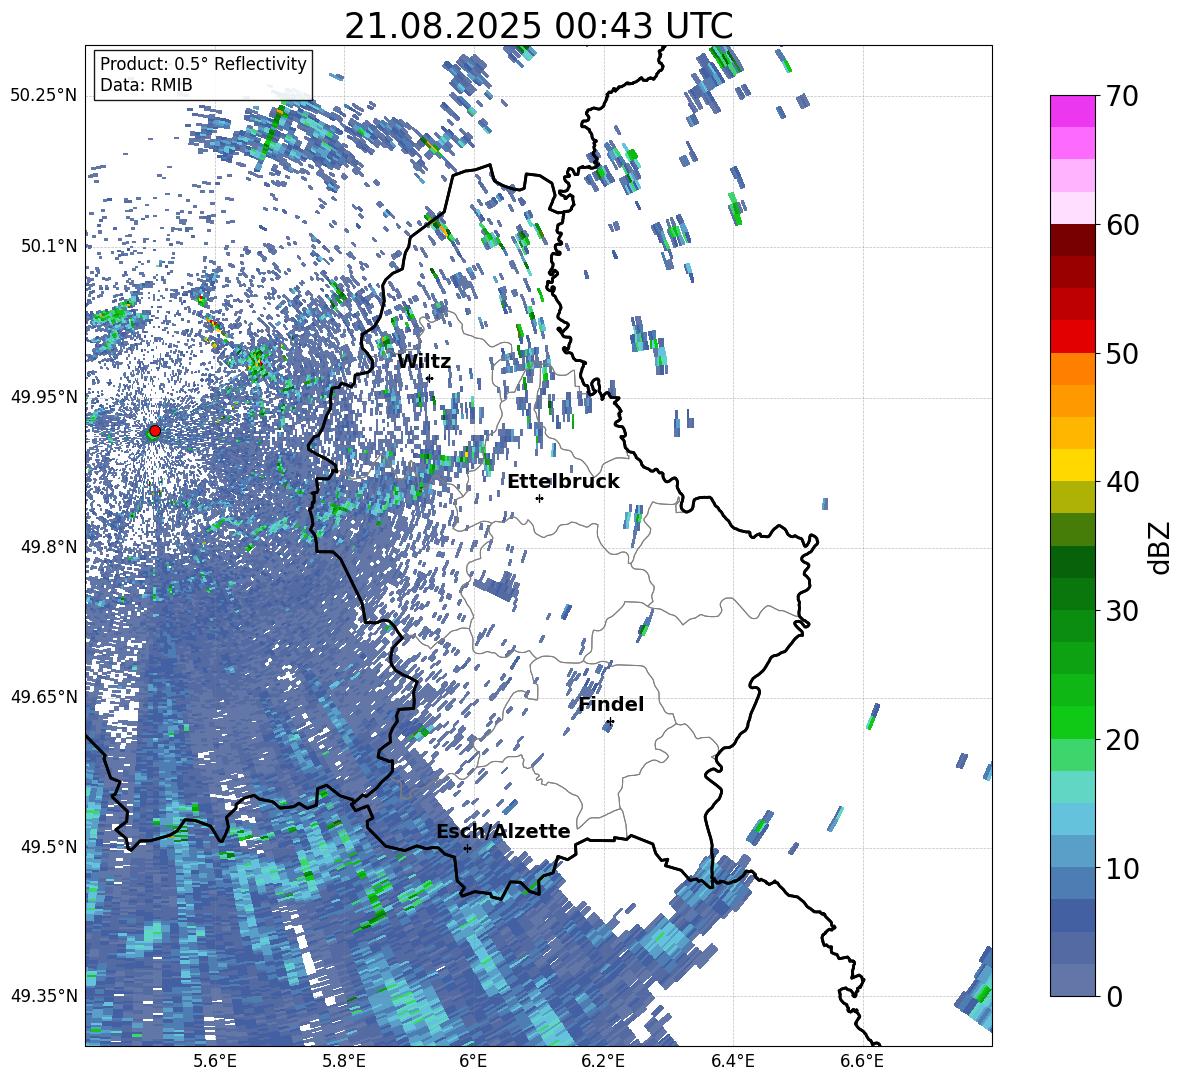Screen dimensions: 1184x1081
Task: Click 'Product: 0.5° Reflectivity' text in legend box
Action: tap(203, 64)
